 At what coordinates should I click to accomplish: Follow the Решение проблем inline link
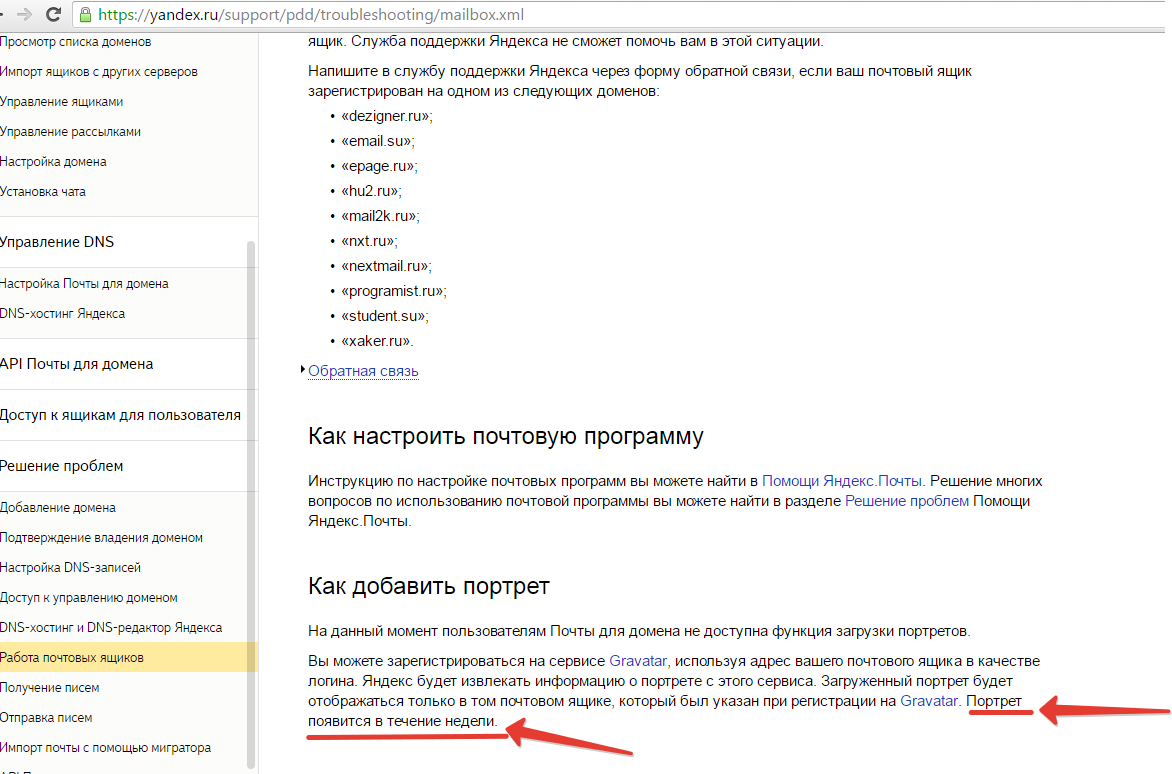click(x=907, y=501)
